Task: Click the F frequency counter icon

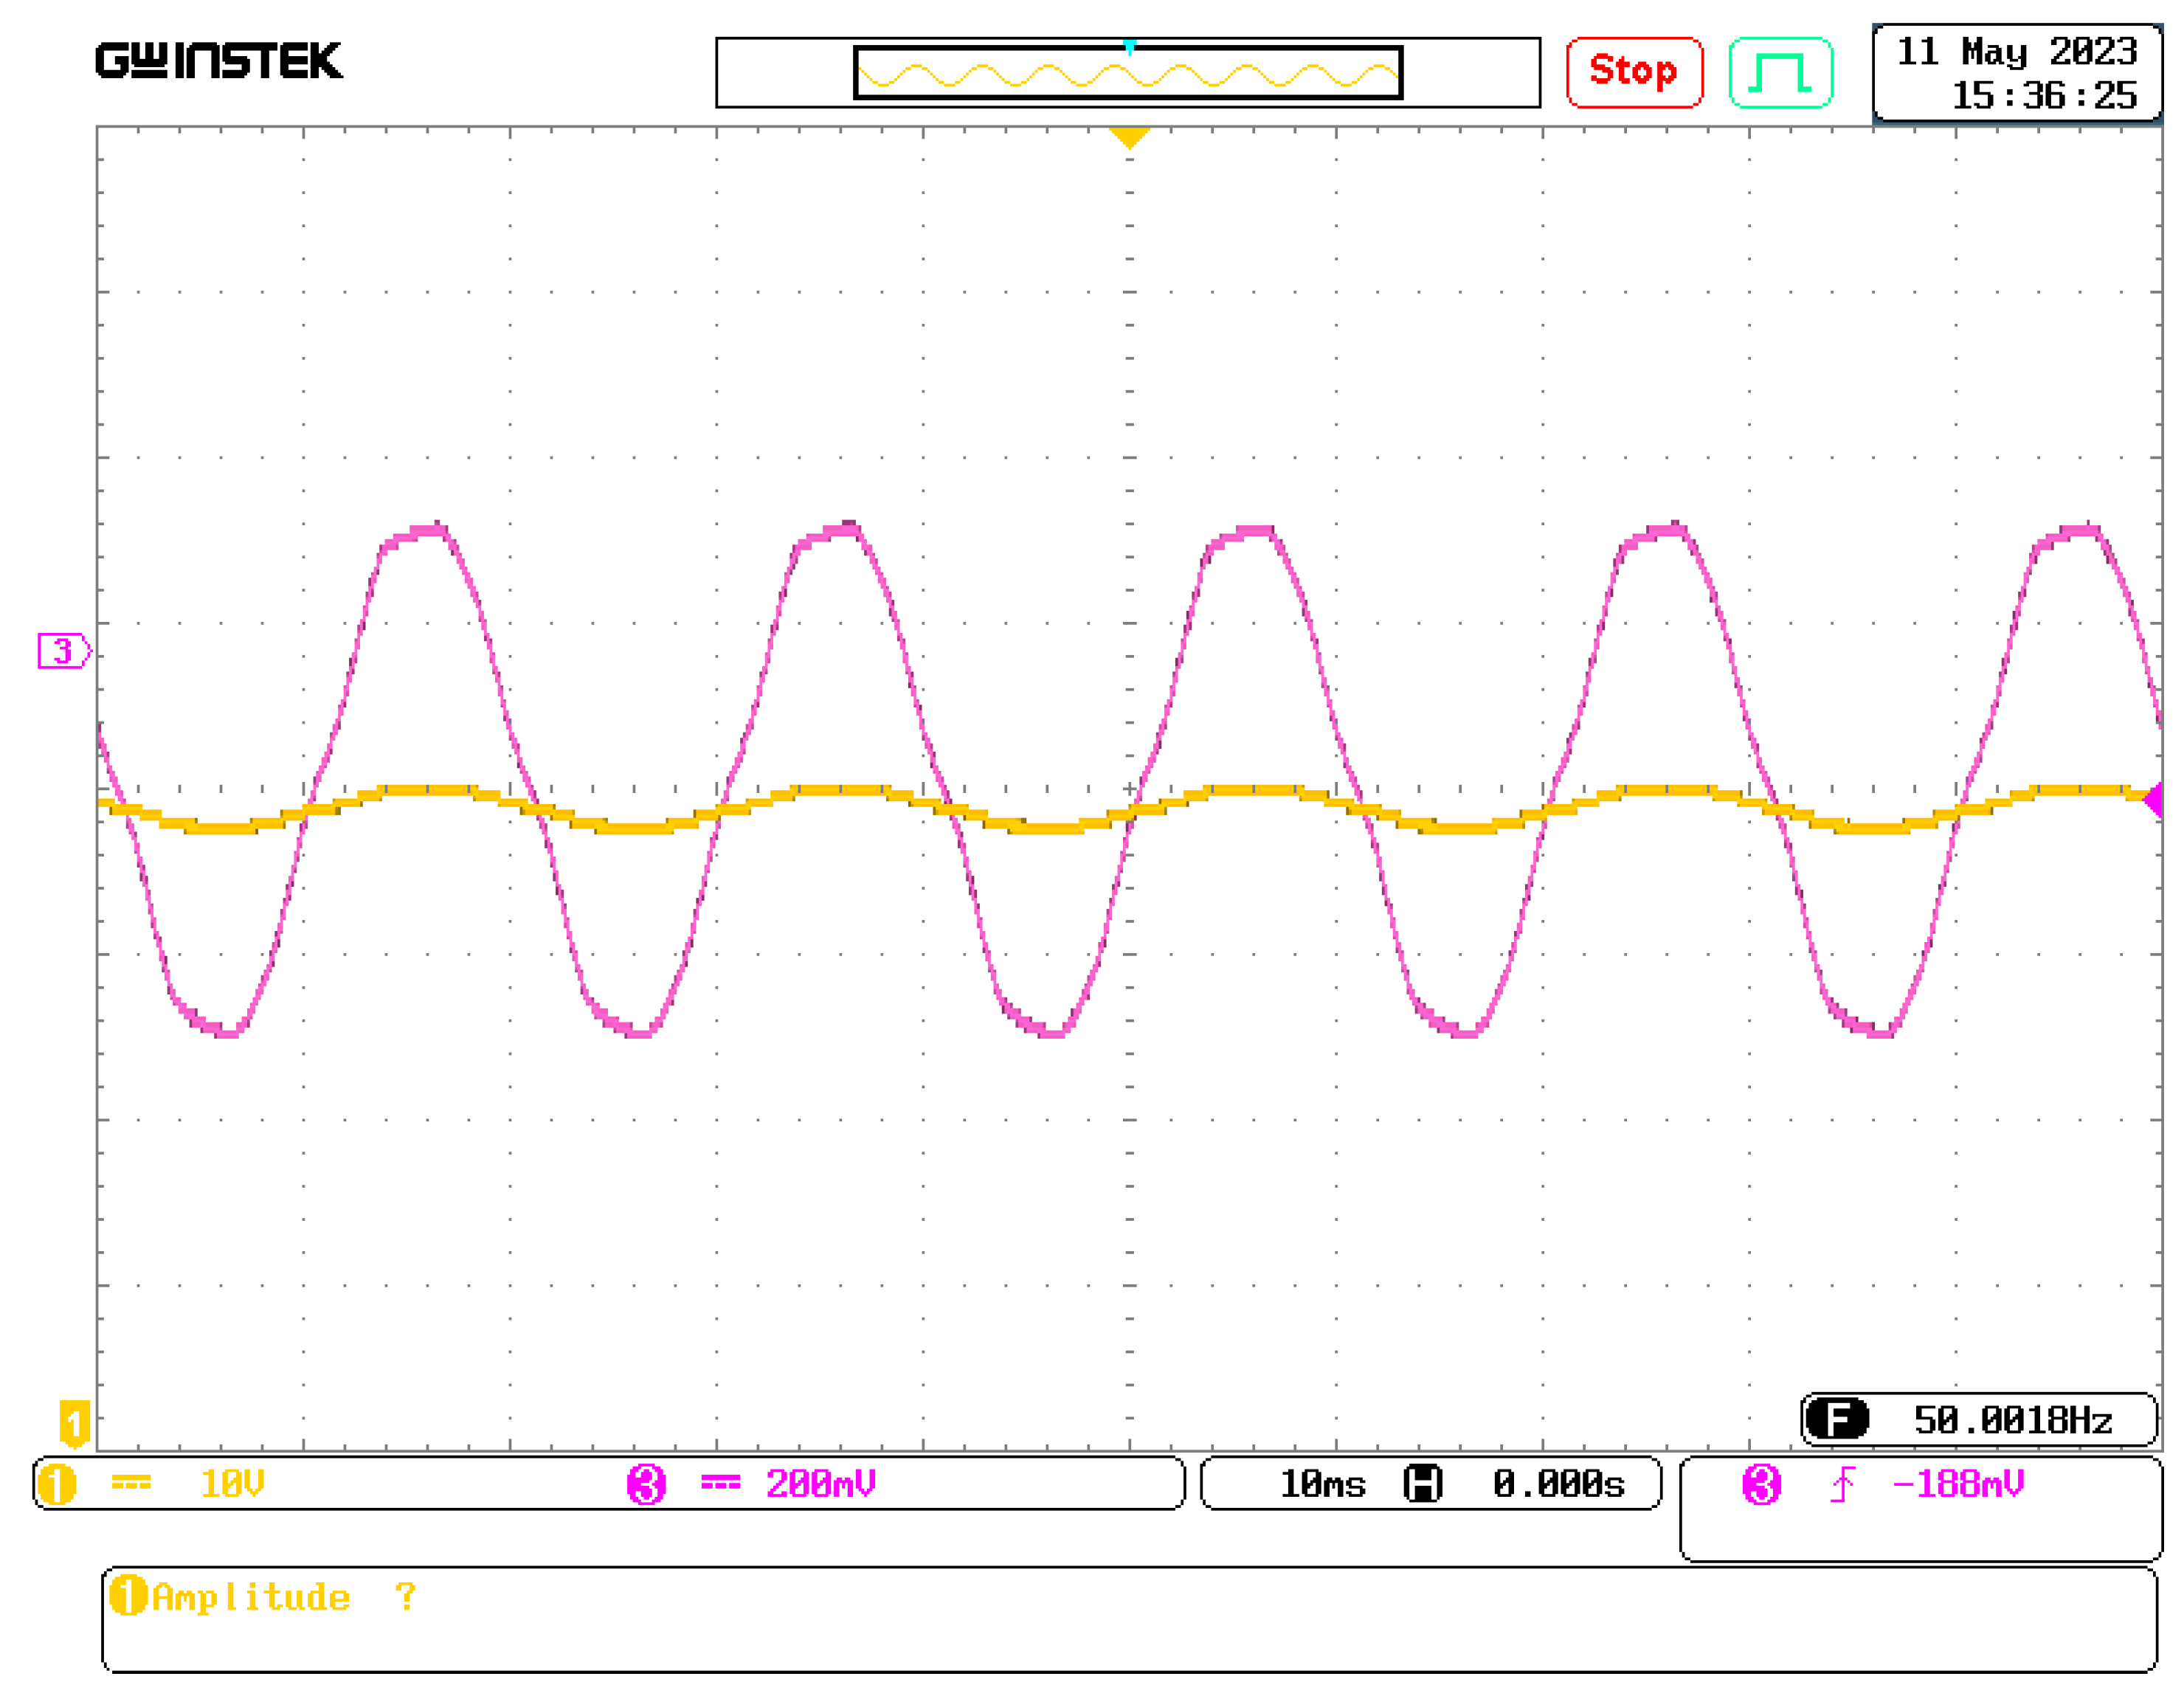Action: coord(1837,1419)
